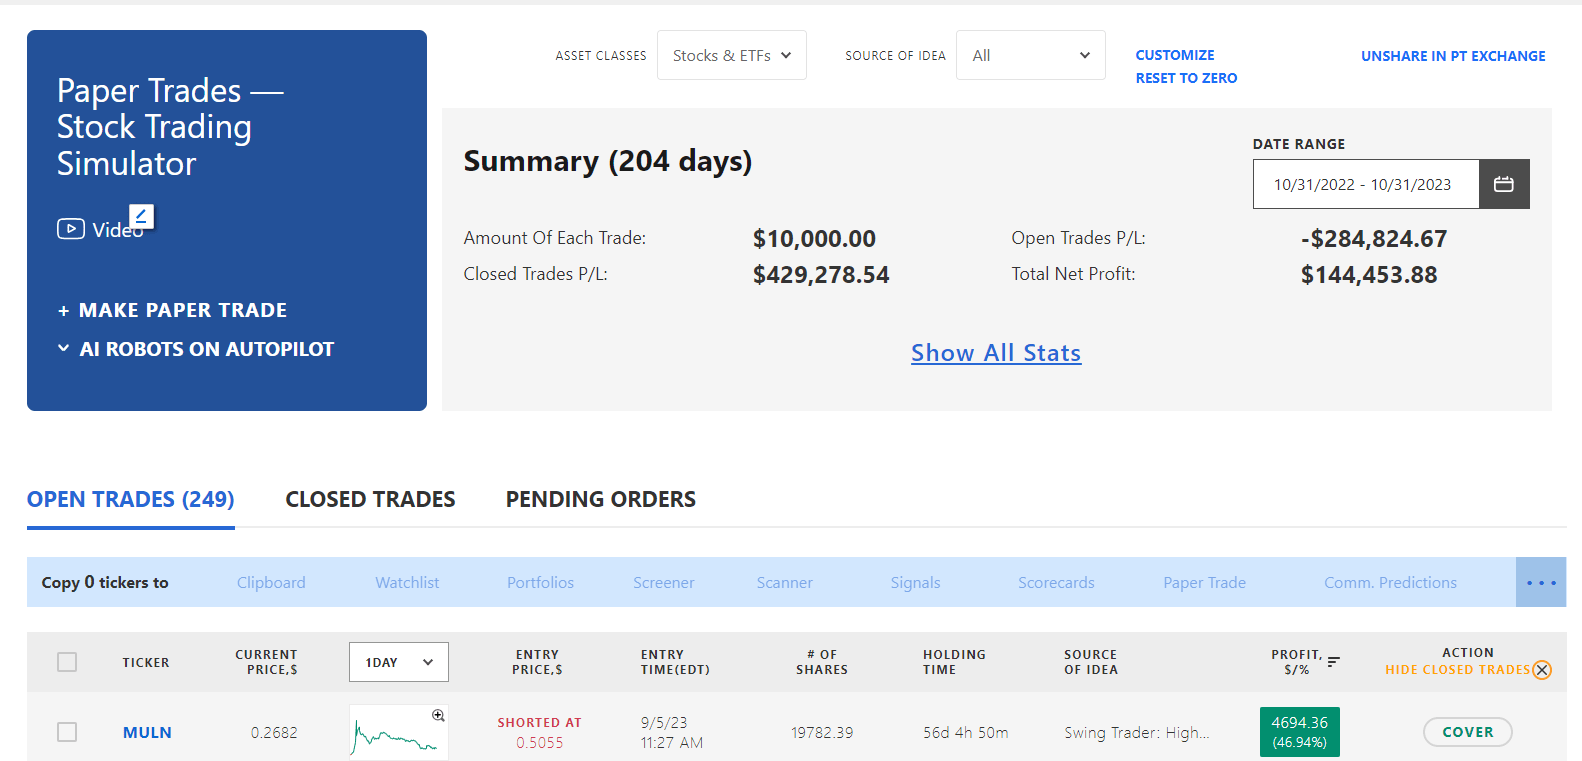Click Unshare in PT Exchange

coord(1453,56)
